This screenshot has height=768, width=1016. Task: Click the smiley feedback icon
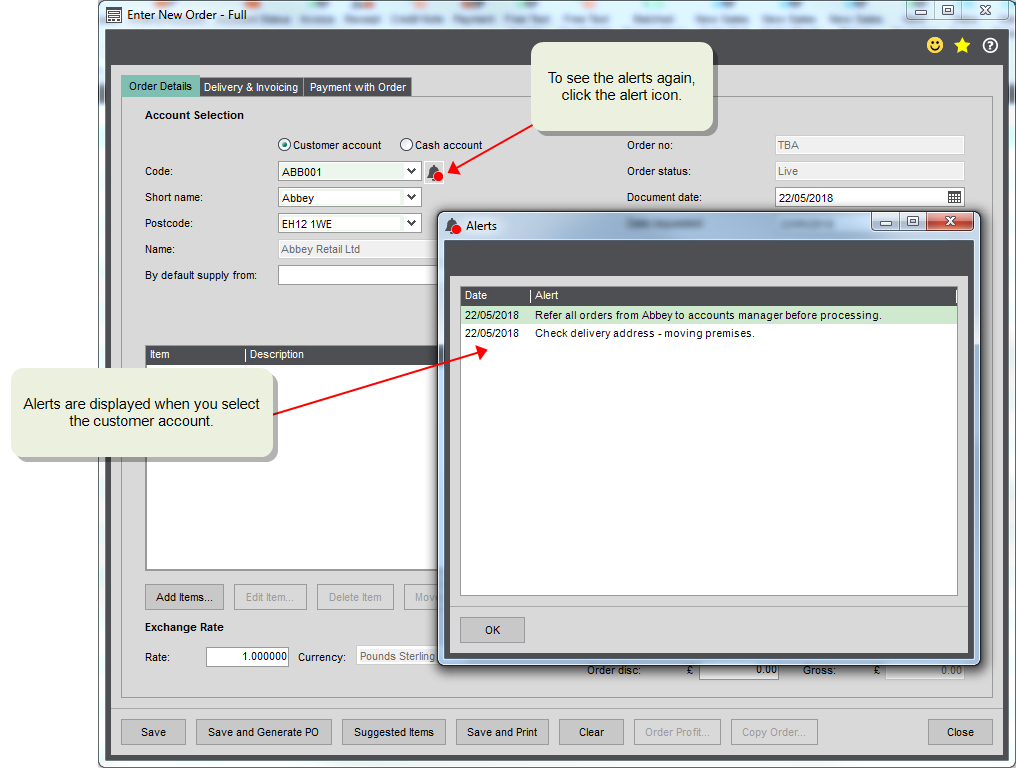coord(934,45)
